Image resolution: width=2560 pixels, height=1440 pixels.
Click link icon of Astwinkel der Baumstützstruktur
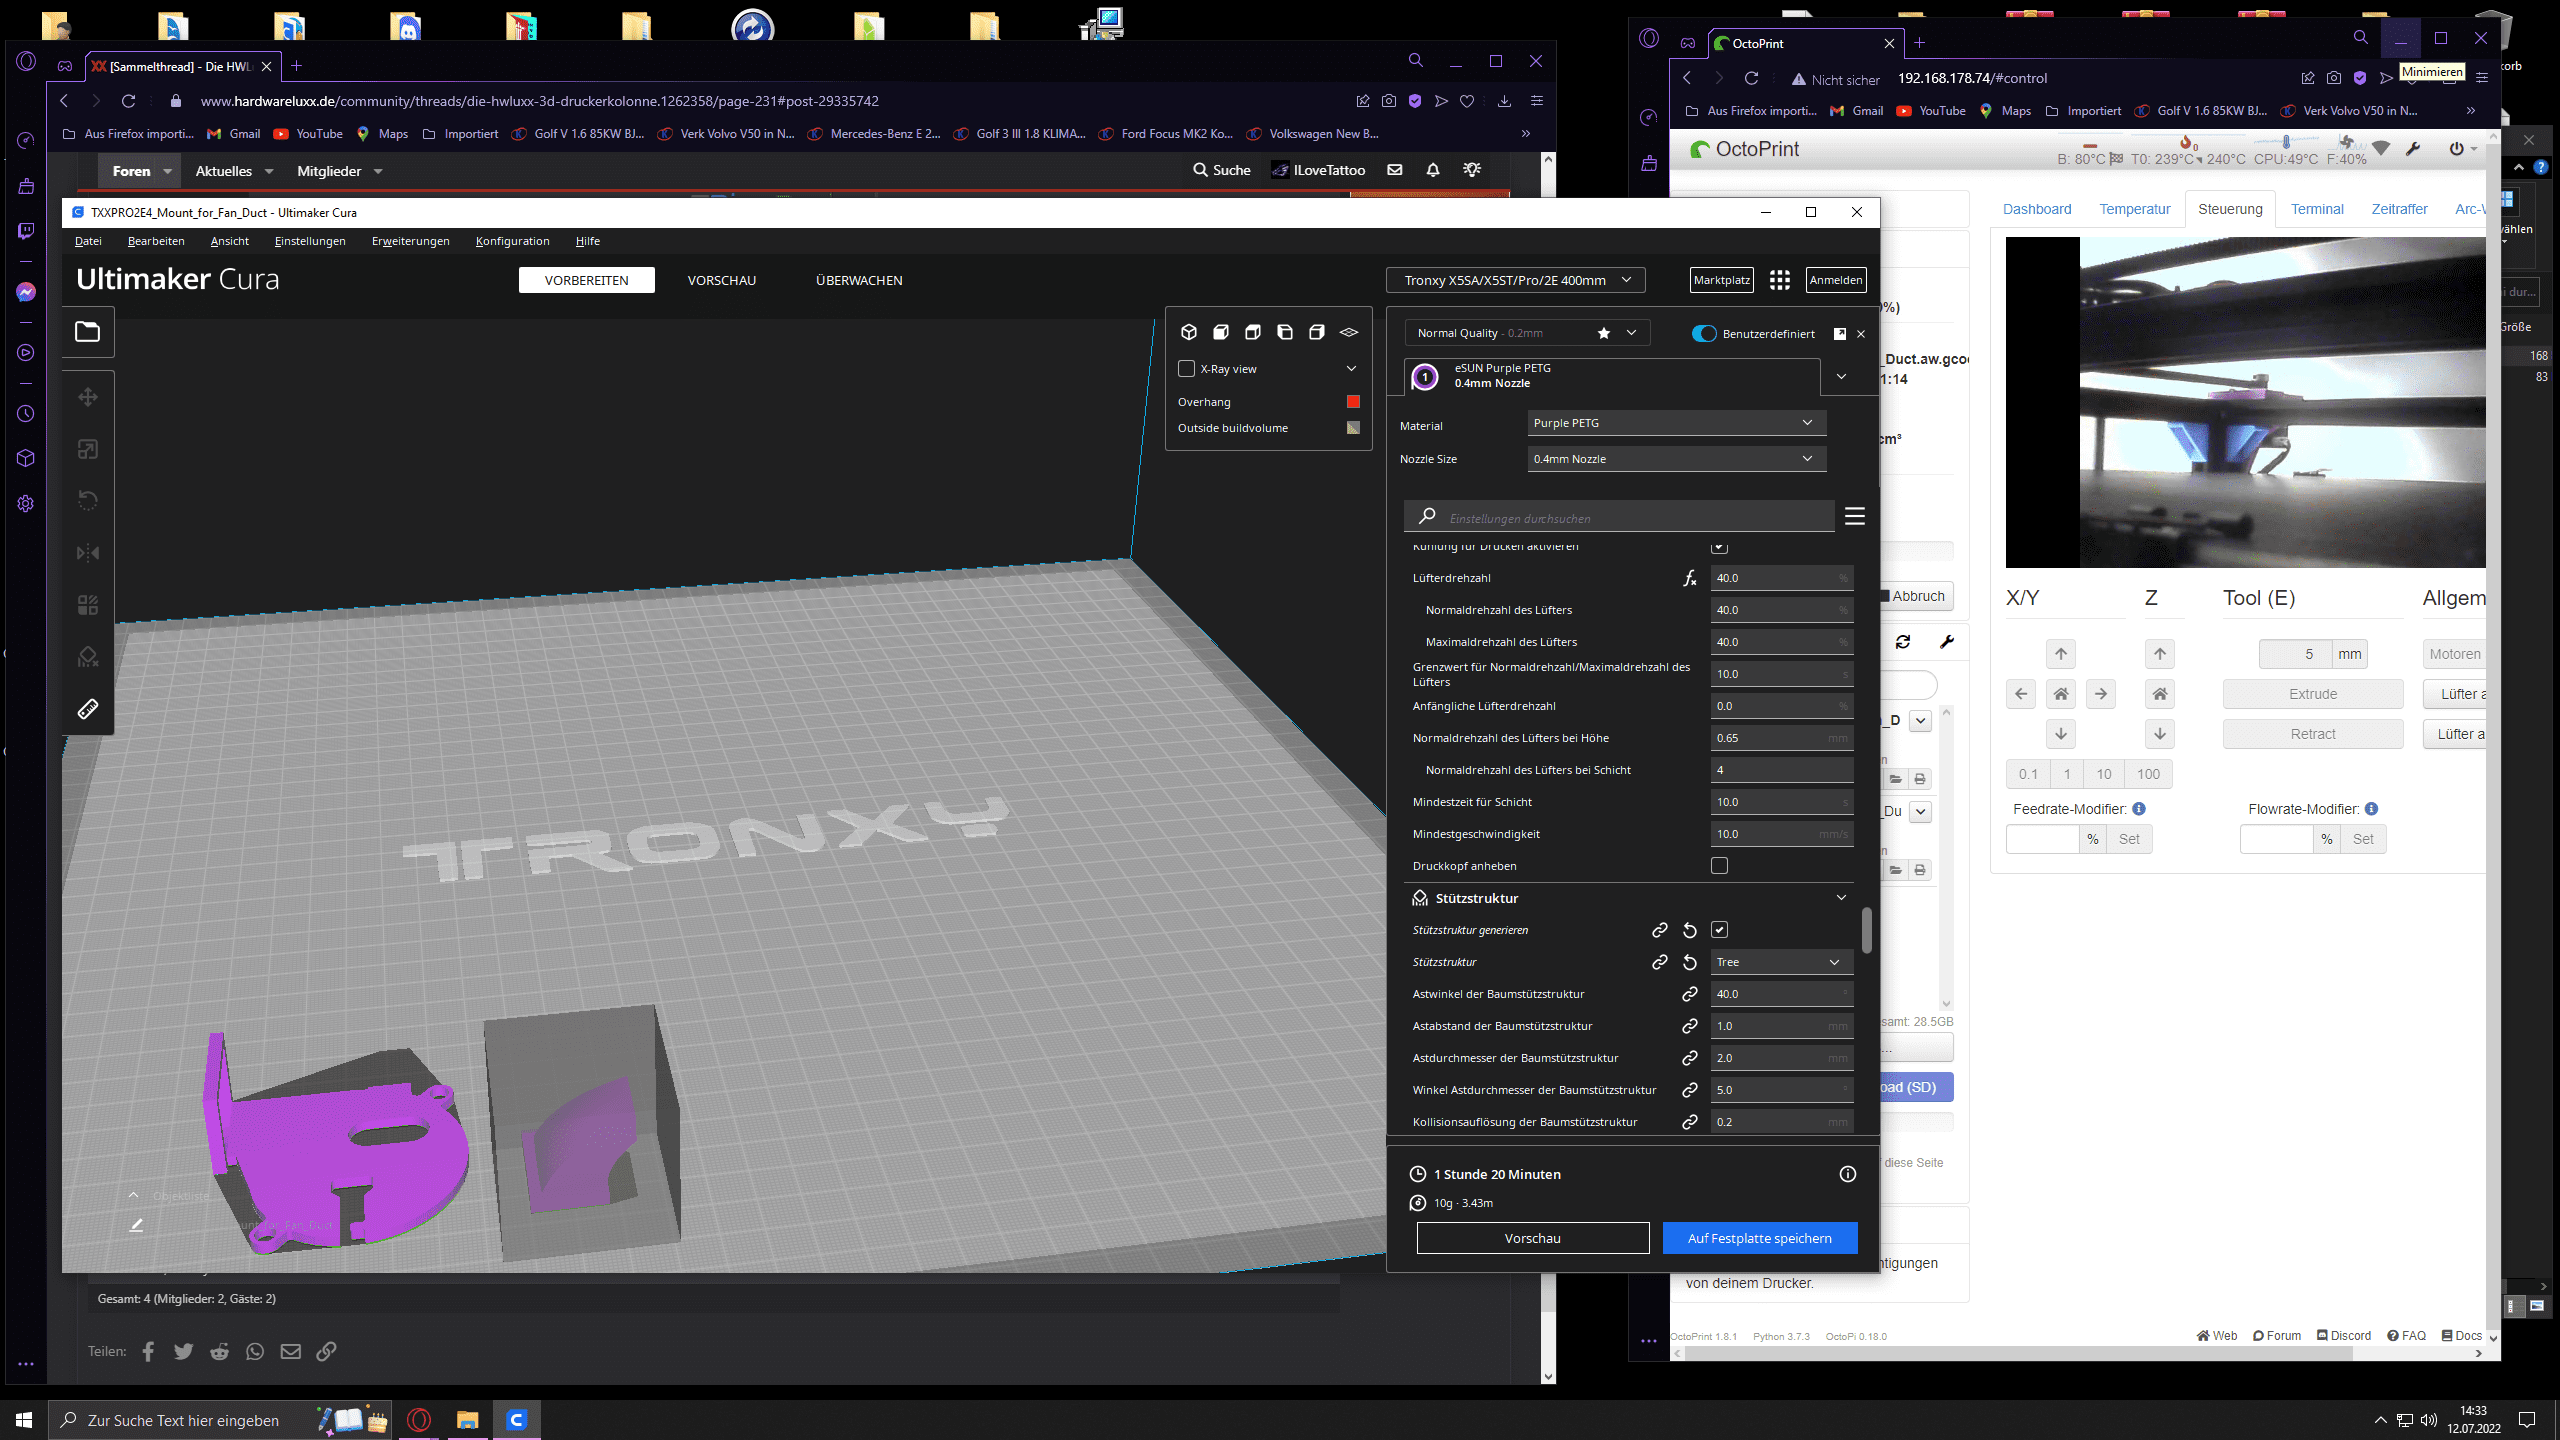(x=1690, y=994)
